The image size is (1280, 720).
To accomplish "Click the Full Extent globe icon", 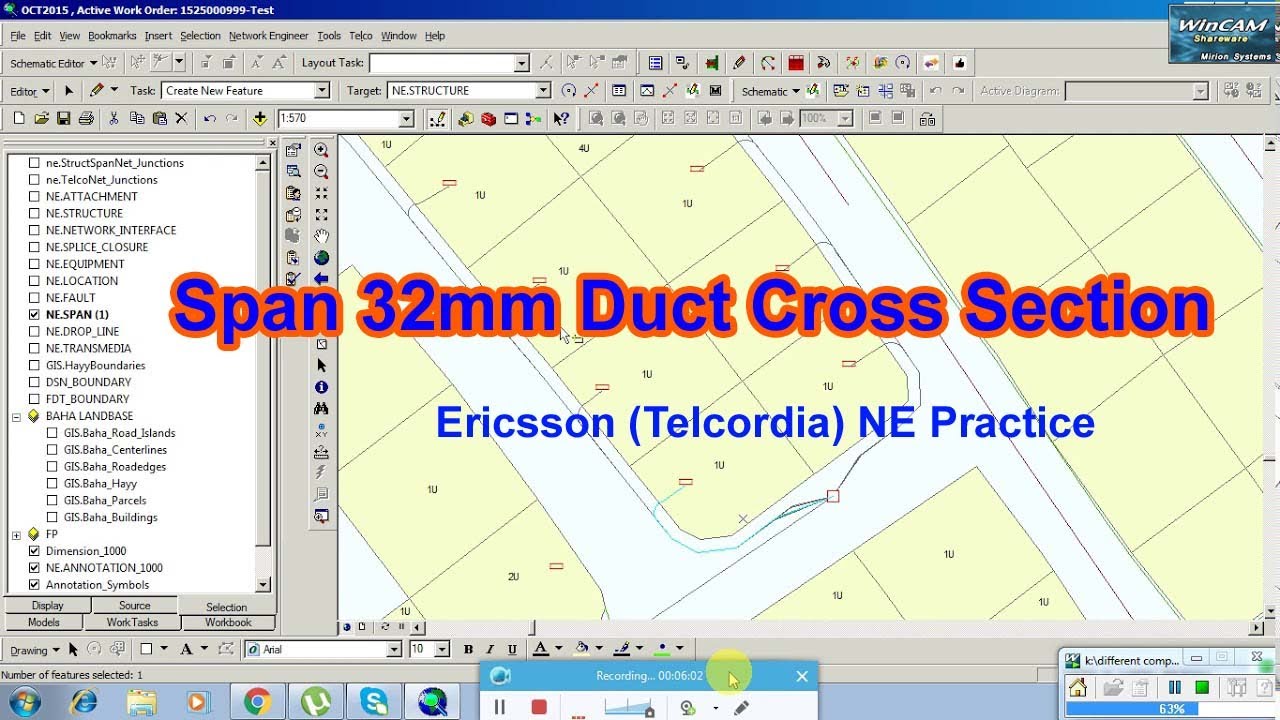I will 321,258.
